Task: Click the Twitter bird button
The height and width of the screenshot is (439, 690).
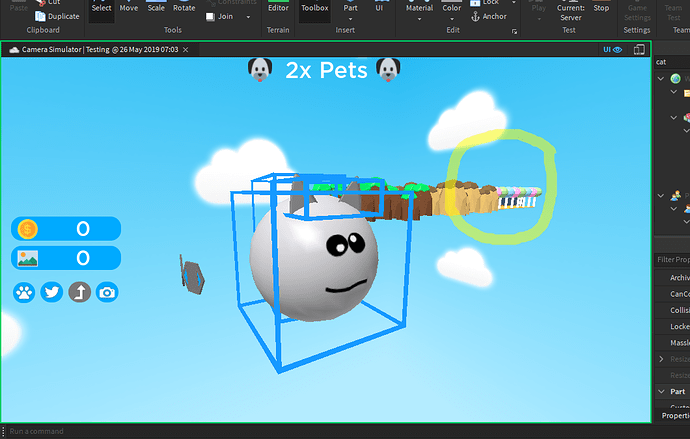Action: [51, 292]
